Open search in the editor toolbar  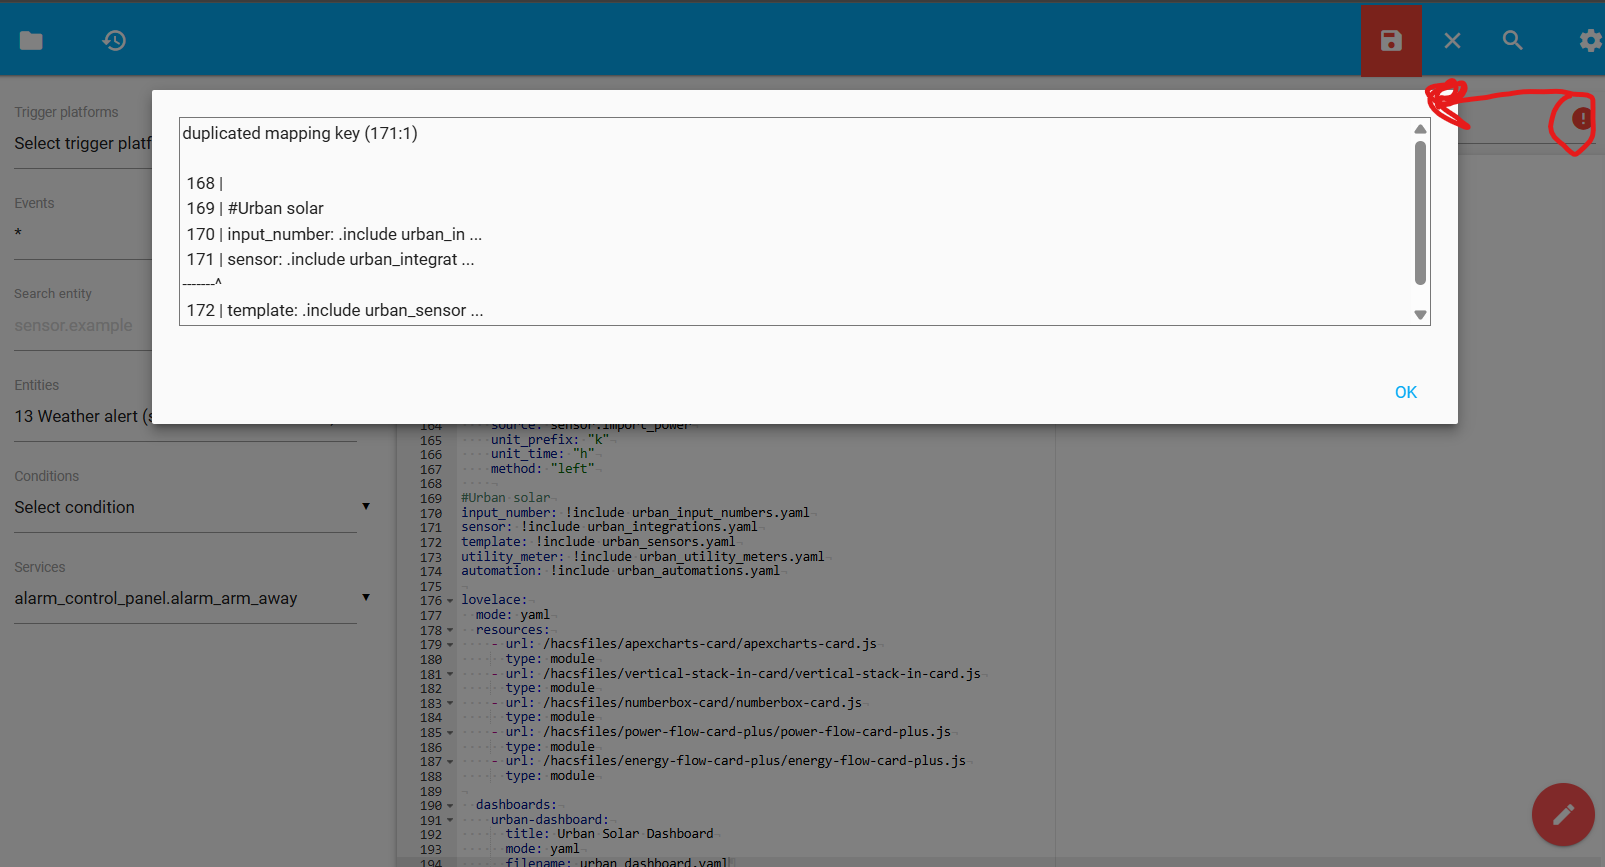pyautogui.click(x=1512, y=41)
